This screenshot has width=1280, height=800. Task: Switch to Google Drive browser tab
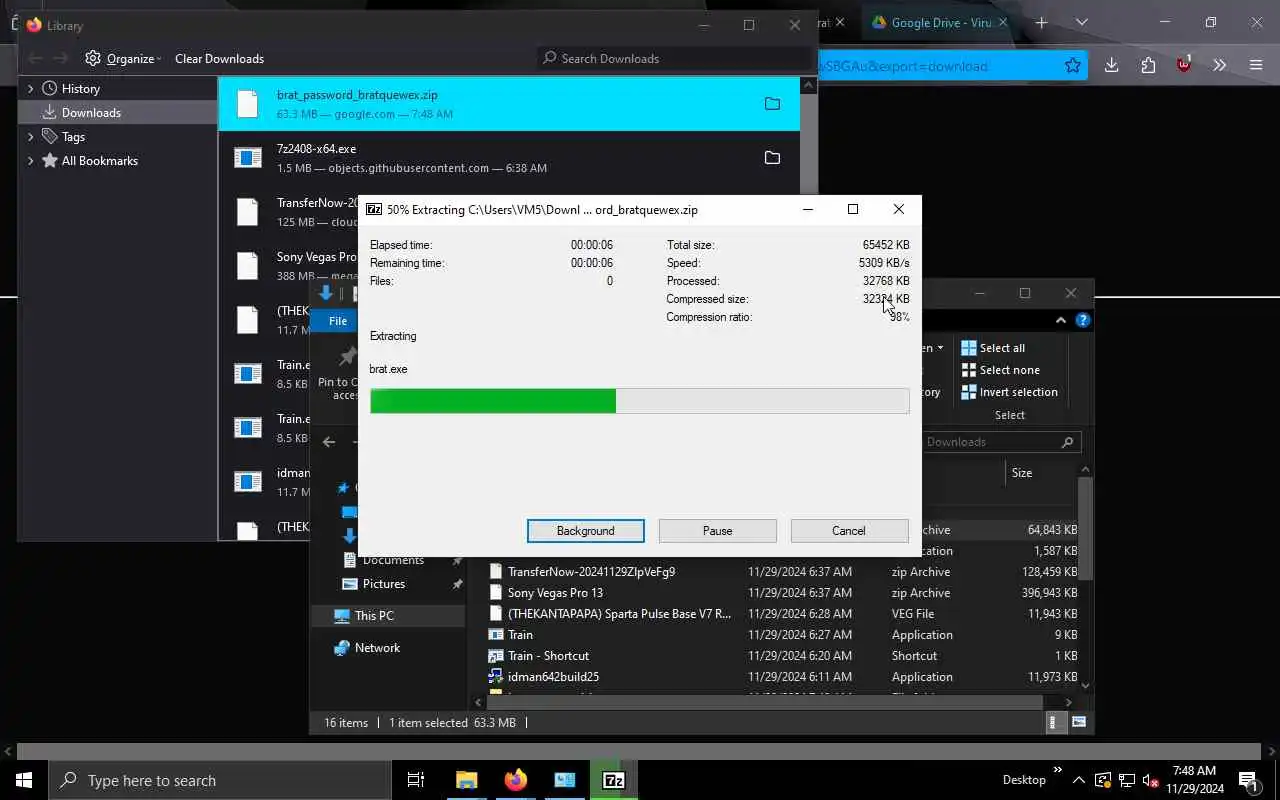tap(938, 22)
